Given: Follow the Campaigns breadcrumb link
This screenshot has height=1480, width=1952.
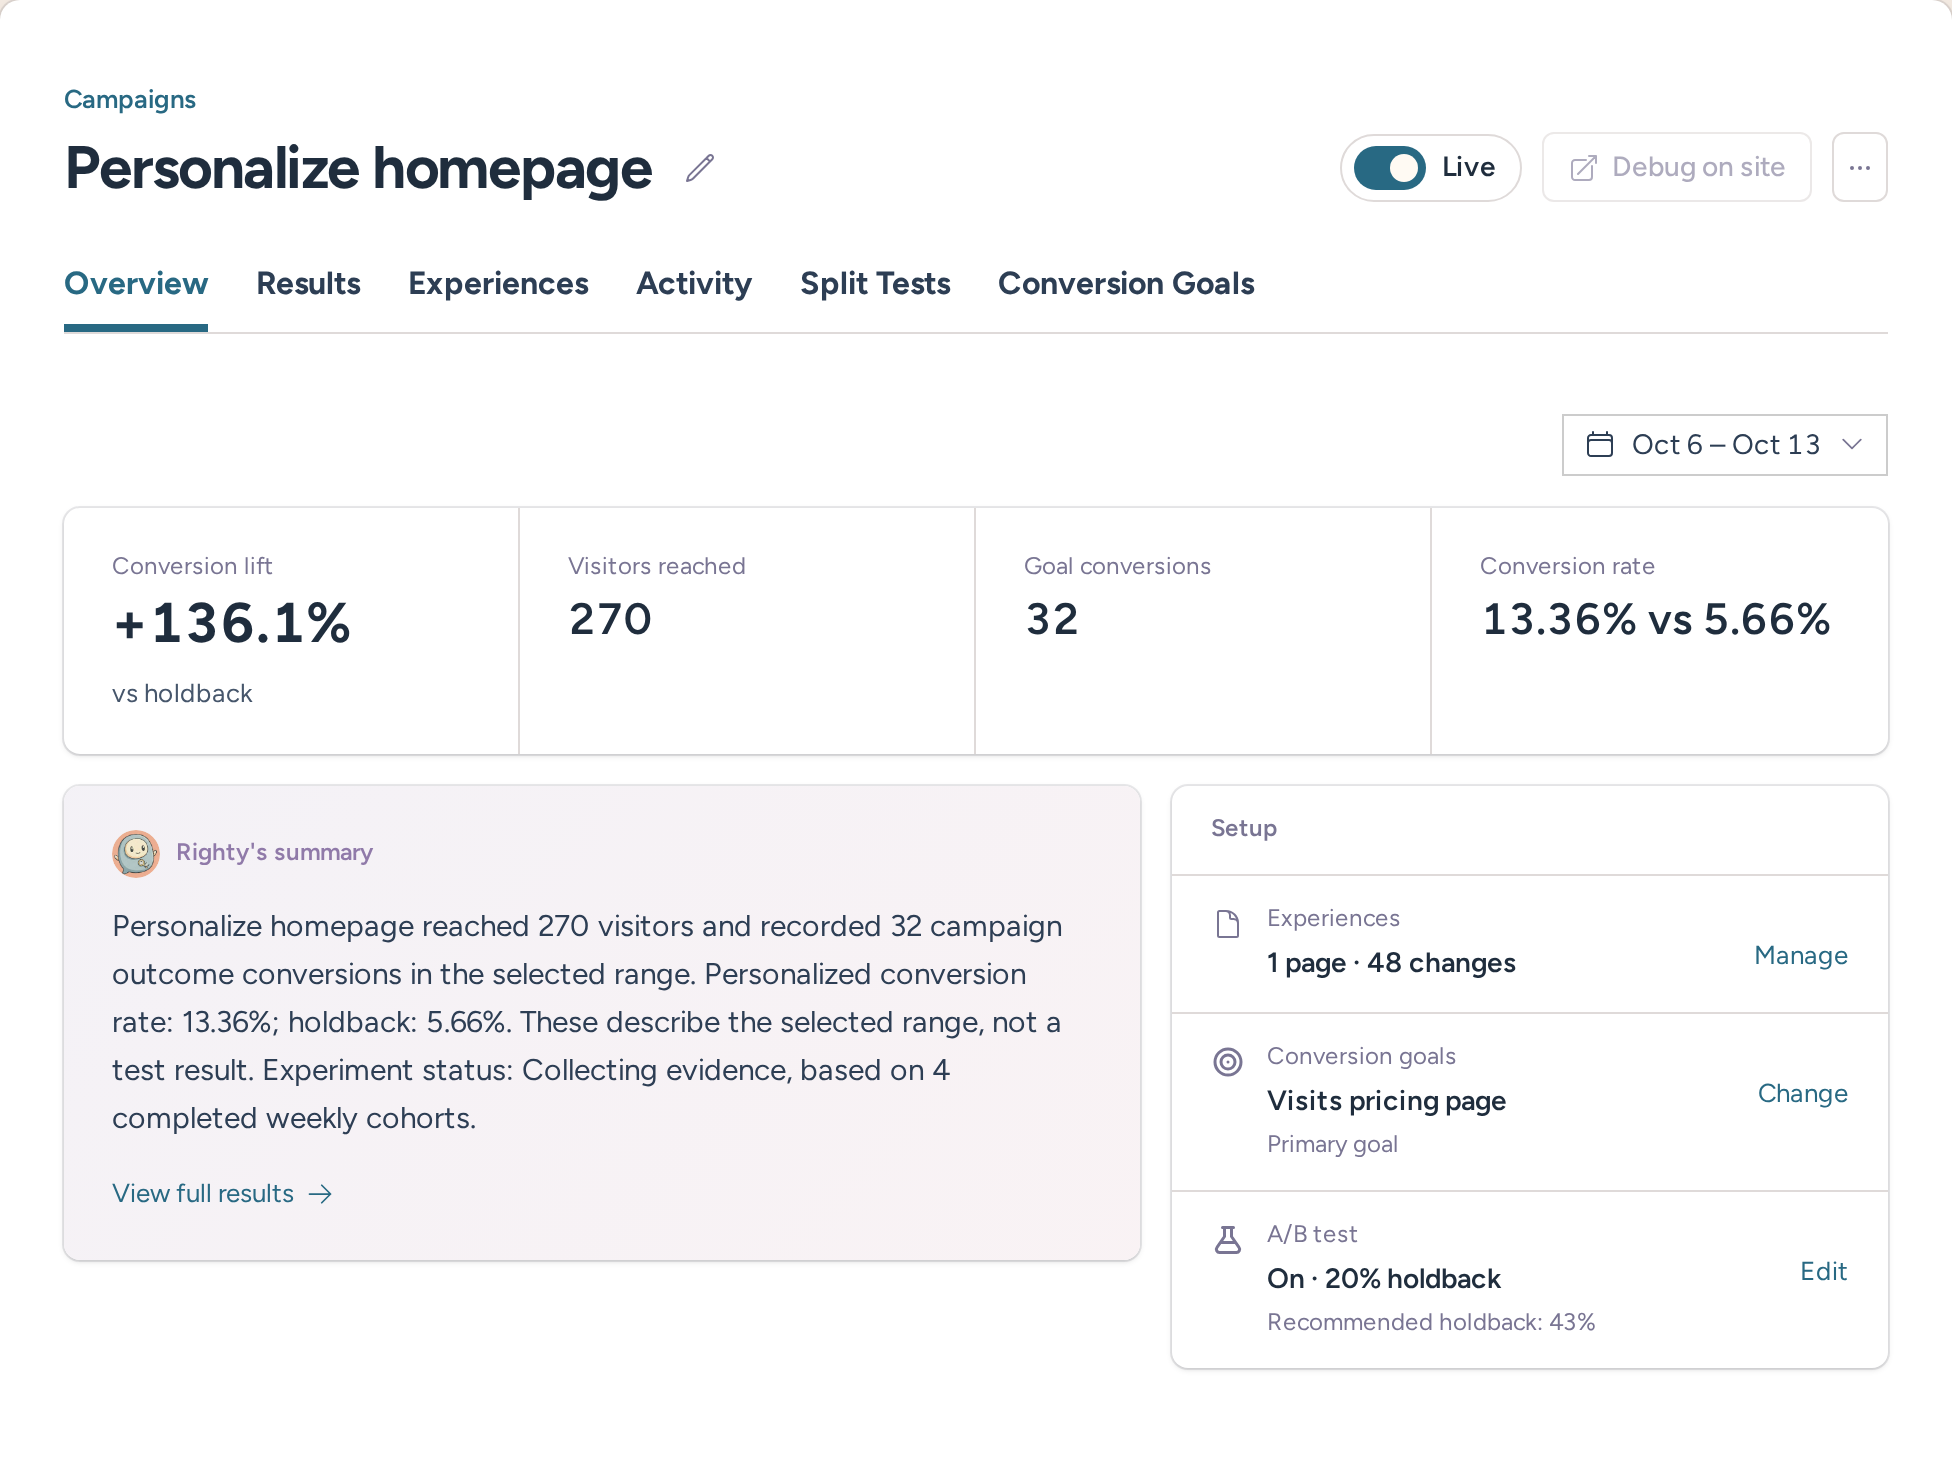Looking at the screenshot, I should point(130,100).
